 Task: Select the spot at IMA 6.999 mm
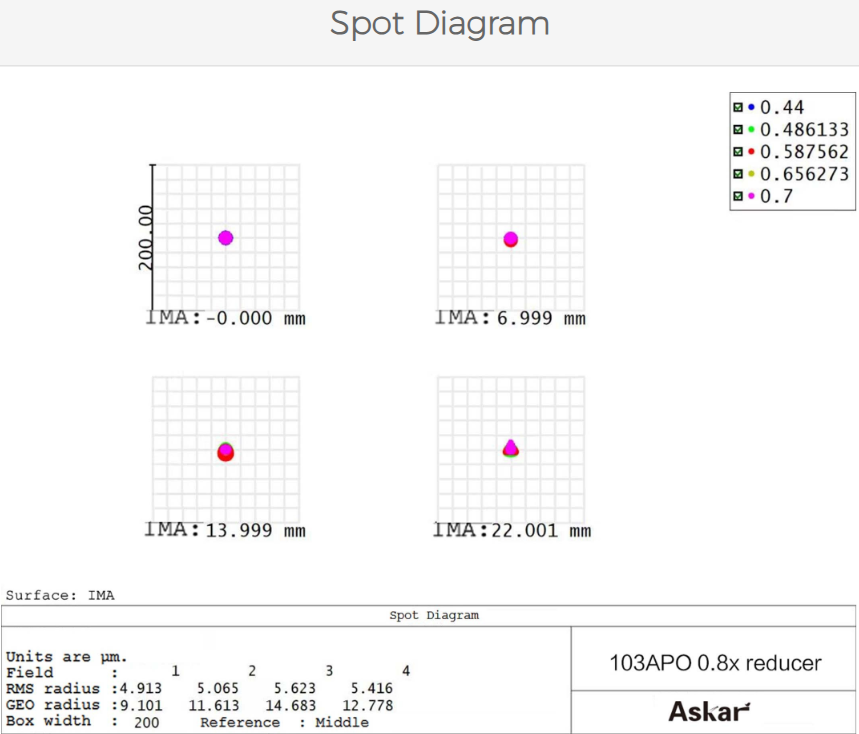coord(511,239)
